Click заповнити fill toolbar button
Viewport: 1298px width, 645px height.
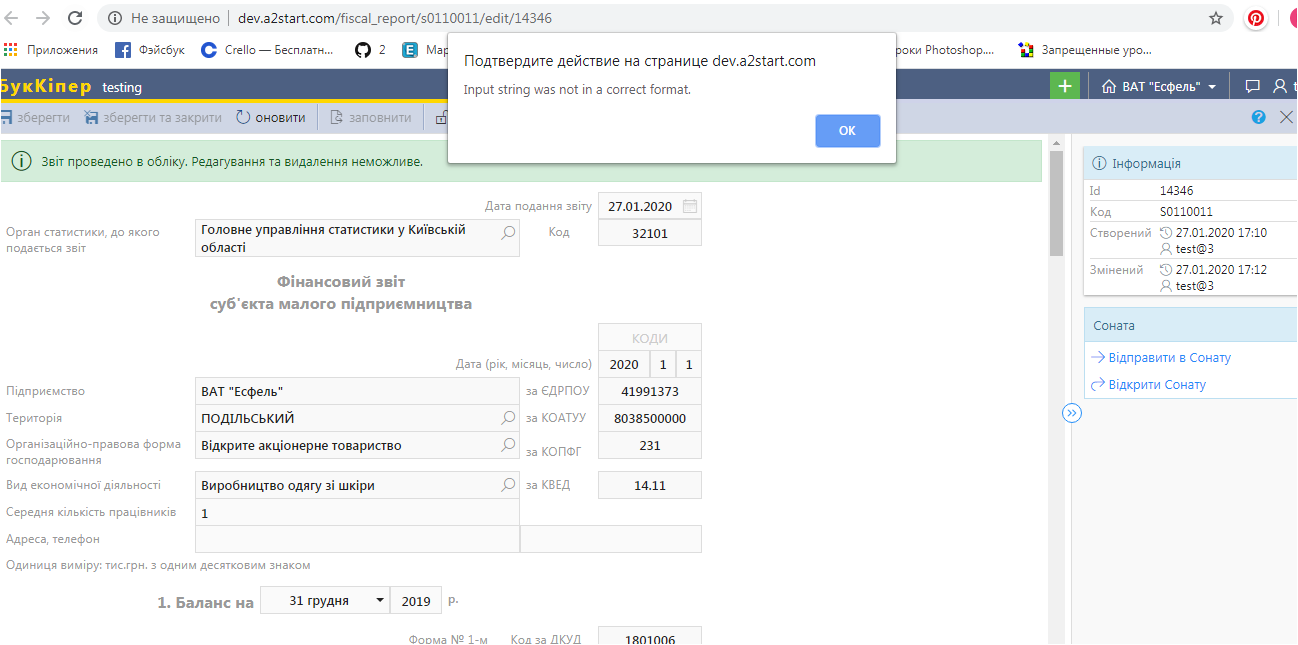click(370, 117)
